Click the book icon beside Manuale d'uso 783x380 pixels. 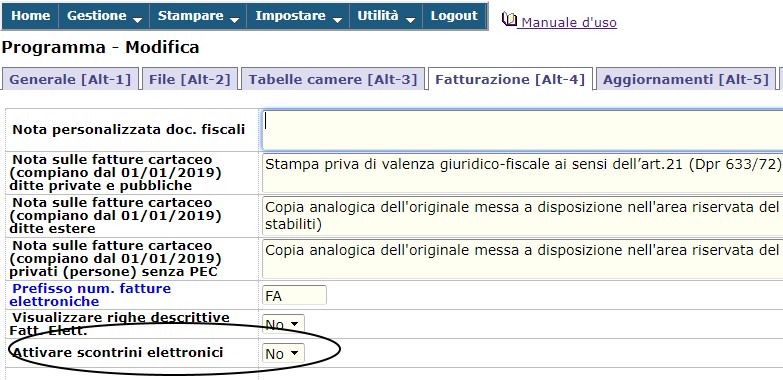point(509,19)
